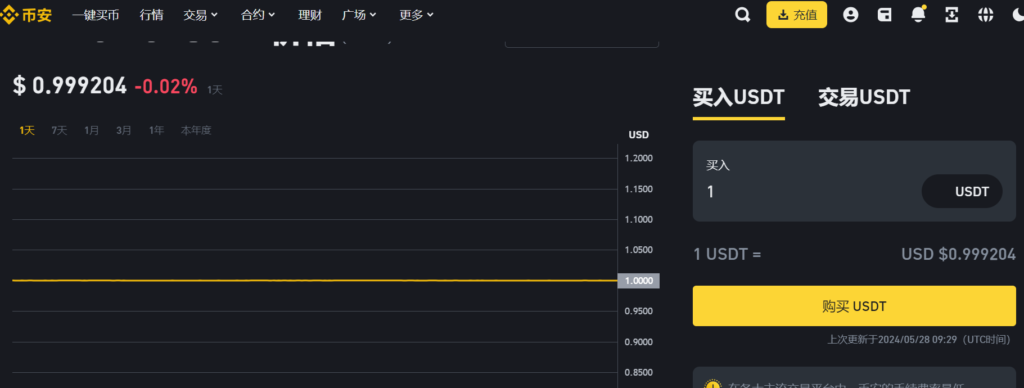The width and height of the screenshot is (1024, 388).
Task: Open the user profile icon
Action: 850,14
